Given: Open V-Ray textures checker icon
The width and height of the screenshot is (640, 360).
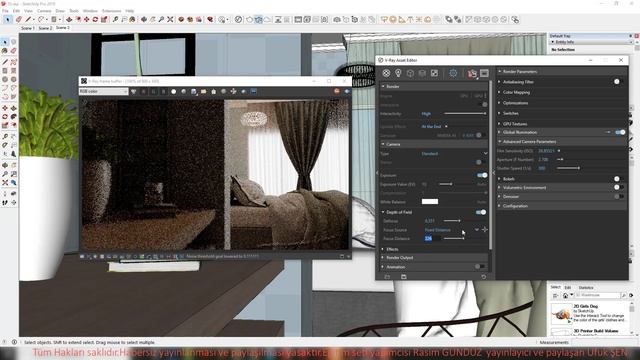Looking at the screenshot, I should pyautogui.click(x=434, y=73).
